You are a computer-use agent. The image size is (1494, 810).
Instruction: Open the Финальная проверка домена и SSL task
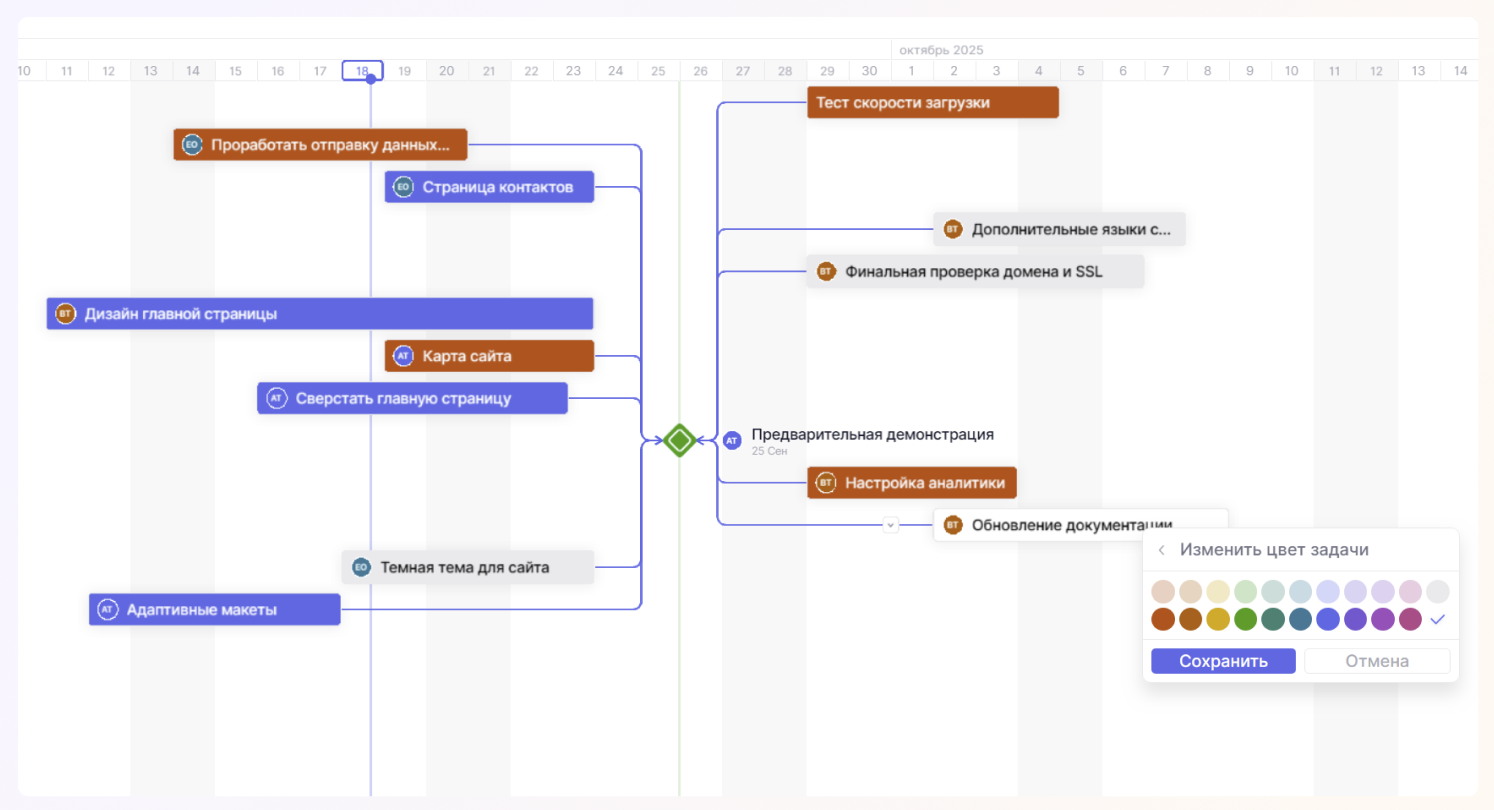(975, 271)
